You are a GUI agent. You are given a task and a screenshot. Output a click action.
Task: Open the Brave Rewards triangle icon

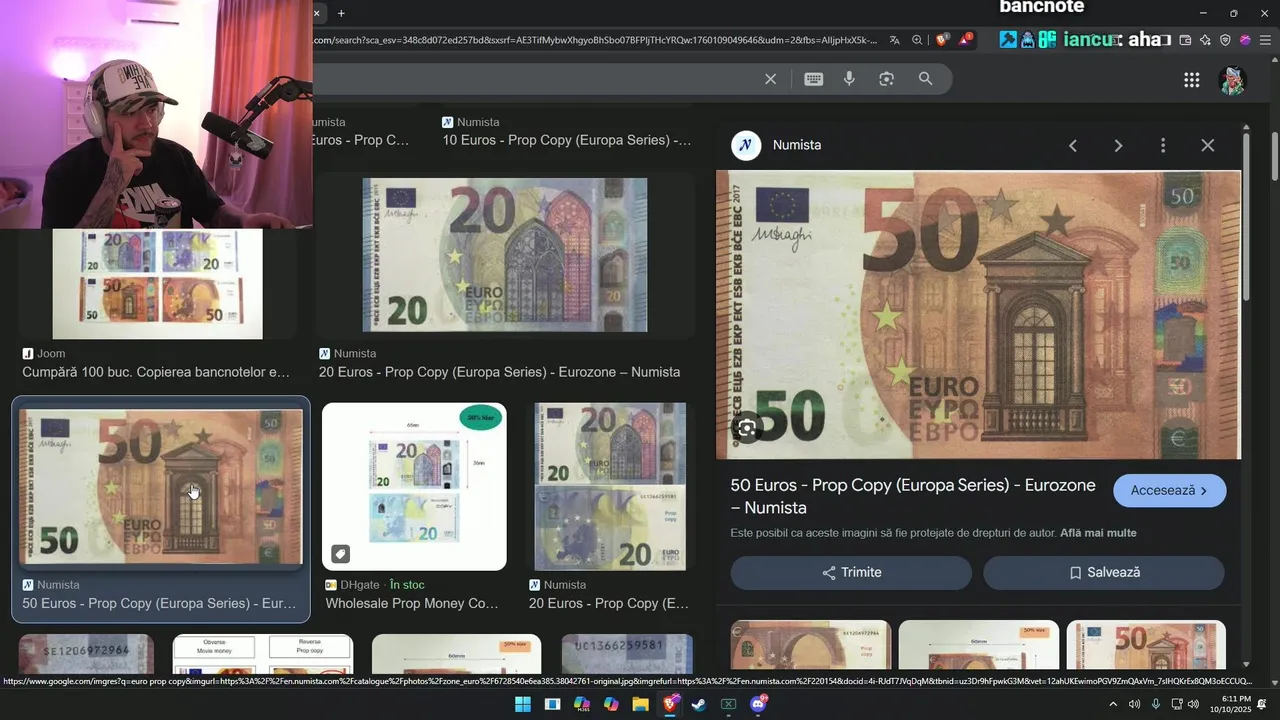pyautogui.click(x=966, y=40)
